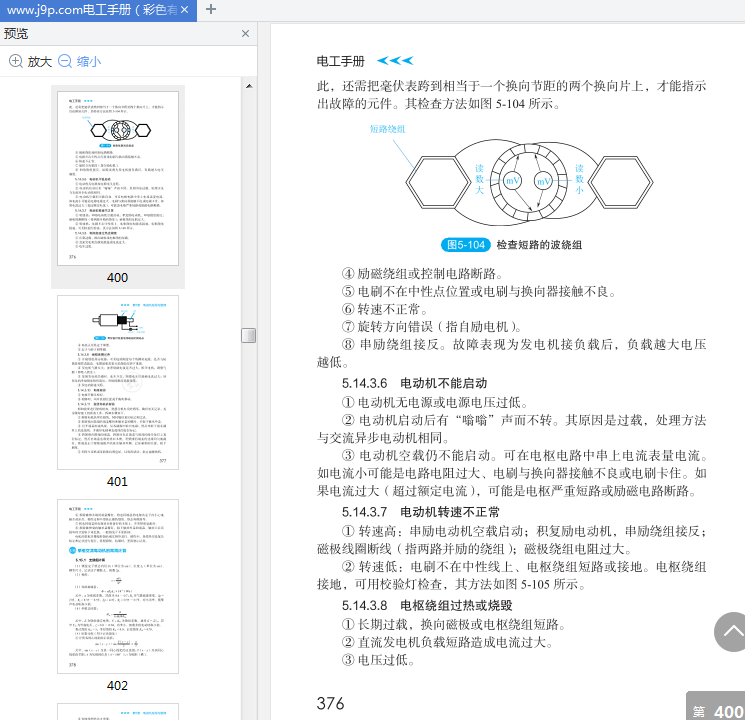Screen dimensions: 745x720
Task: Click label 402 under third thumbnail
Action: click(117, 685)
